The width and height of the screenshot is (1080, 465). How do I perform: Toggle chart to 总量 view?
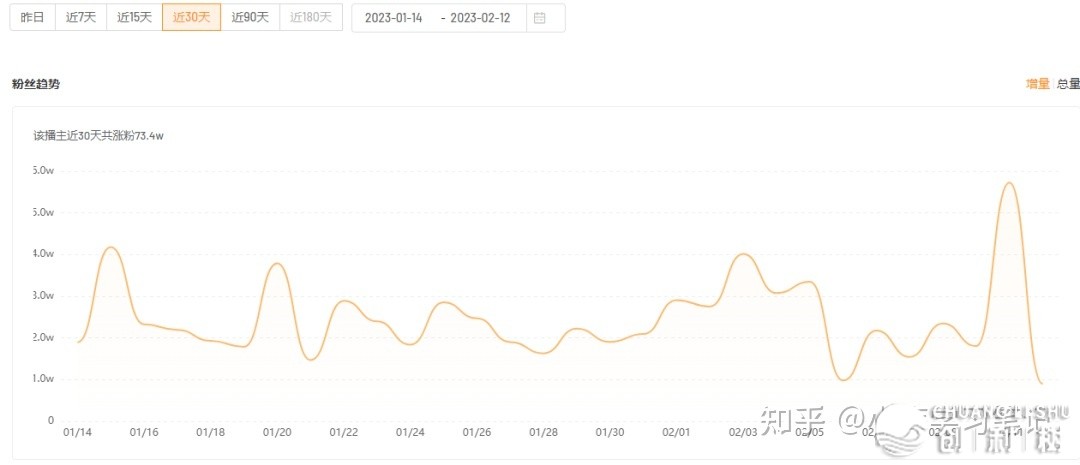[x=1068, y=84]
